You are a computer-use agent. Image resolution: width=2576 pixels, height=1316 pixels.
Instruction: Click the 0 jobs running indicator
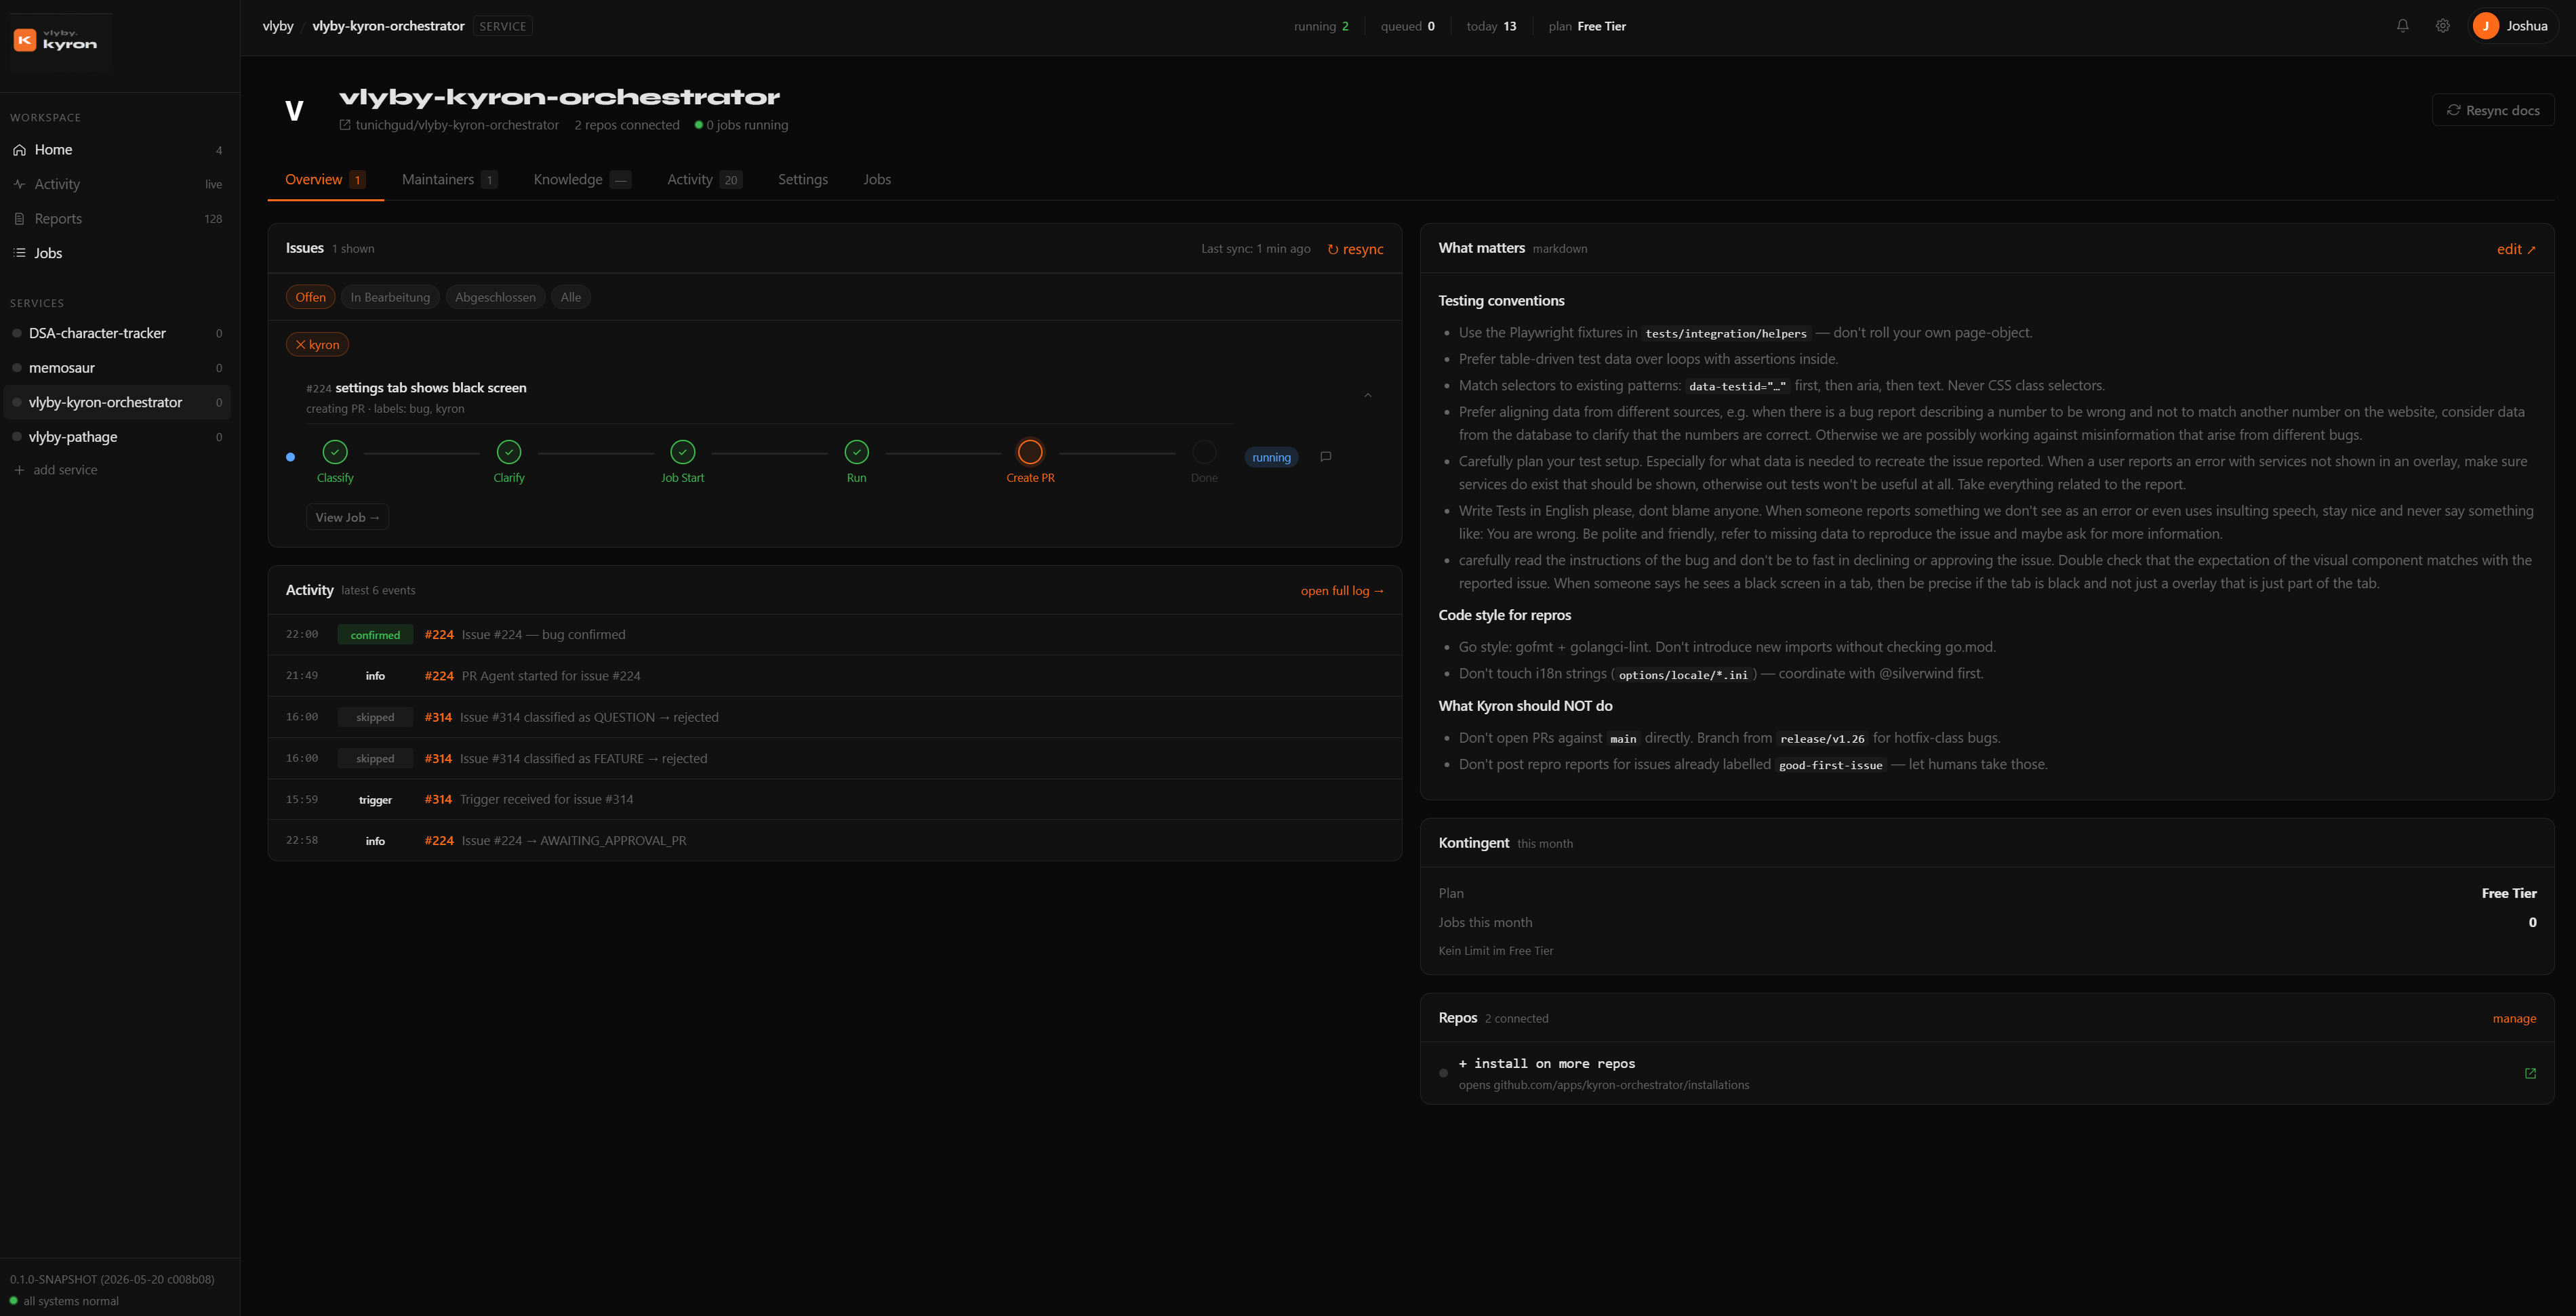coord(741,125)
